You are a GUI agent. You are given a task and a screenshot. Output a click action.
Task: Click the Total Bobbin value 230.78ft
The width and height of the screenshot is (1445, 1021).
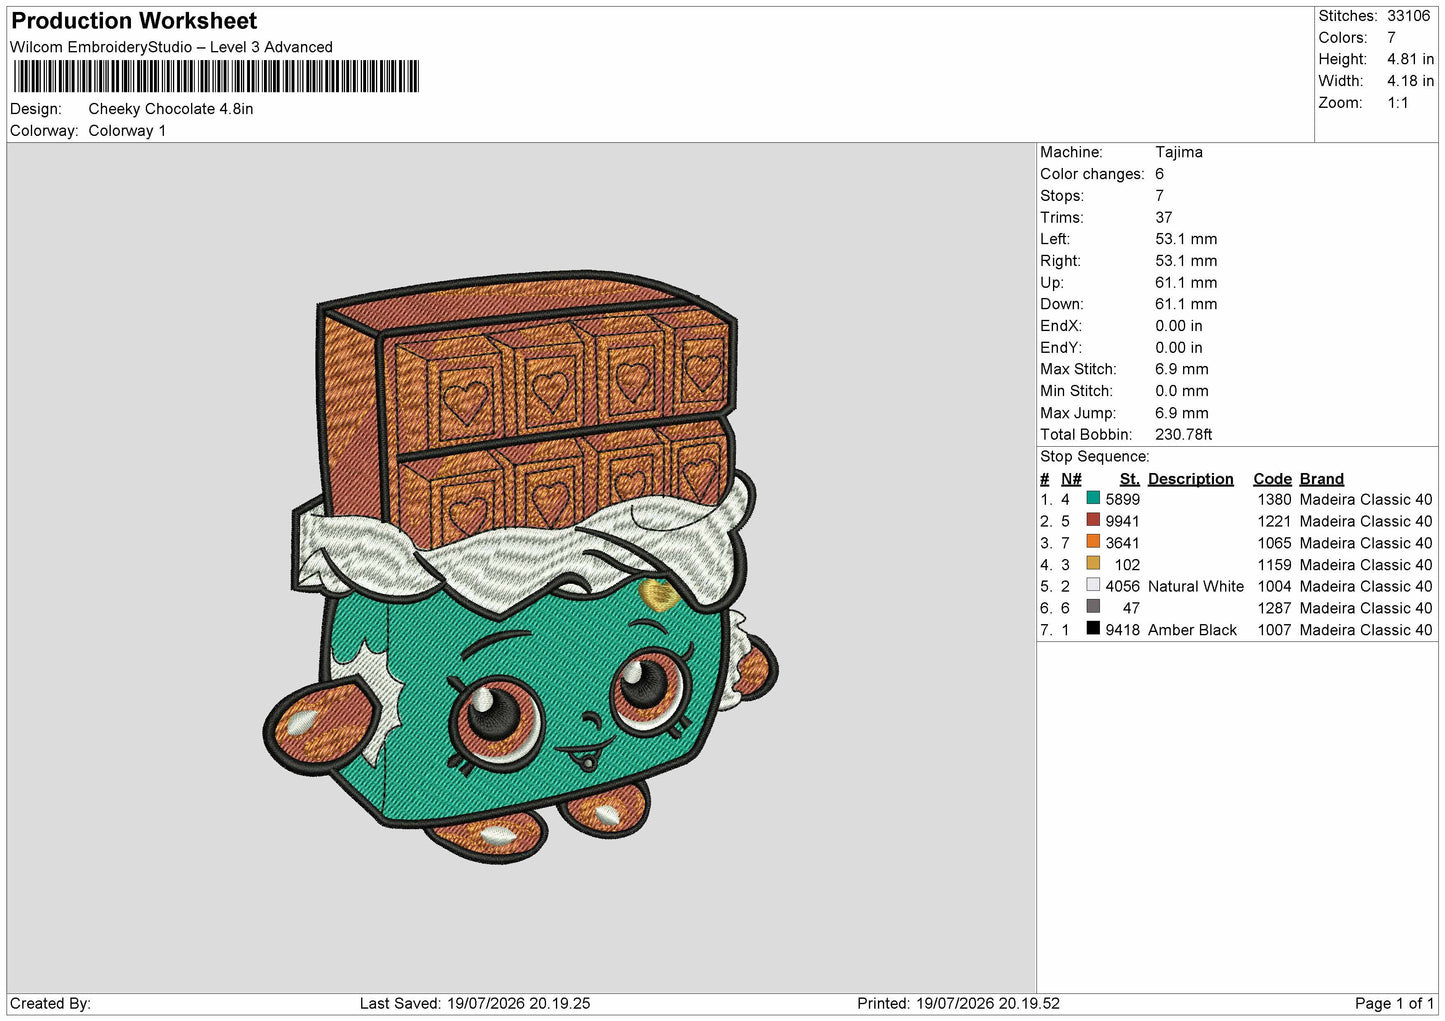coord(1184,435)
